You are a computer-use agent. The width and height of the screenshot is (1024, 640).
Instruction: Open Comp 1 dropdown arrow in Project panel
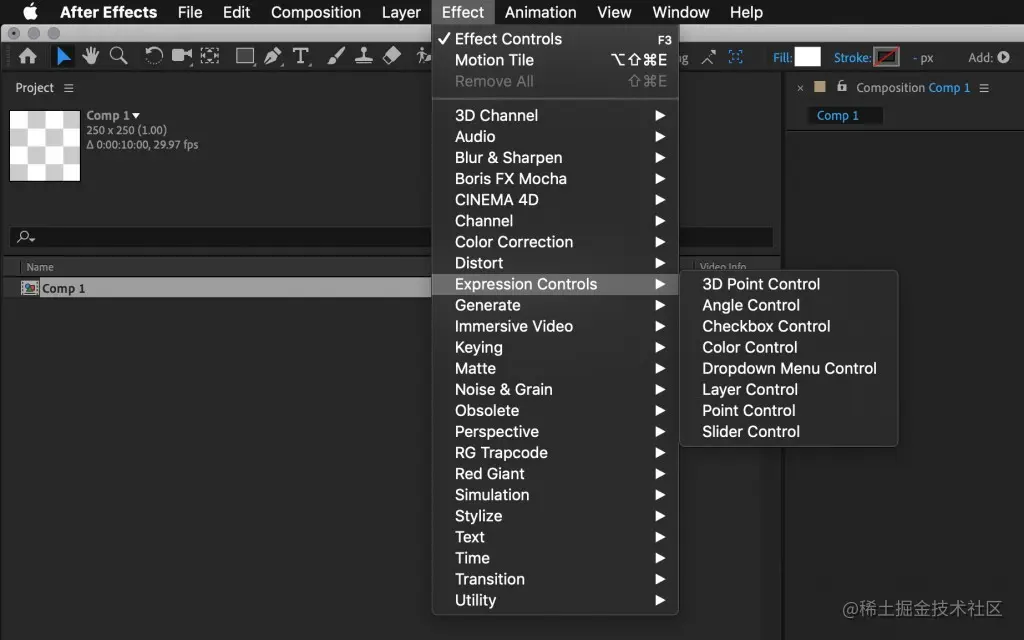(x=136, y=116)
